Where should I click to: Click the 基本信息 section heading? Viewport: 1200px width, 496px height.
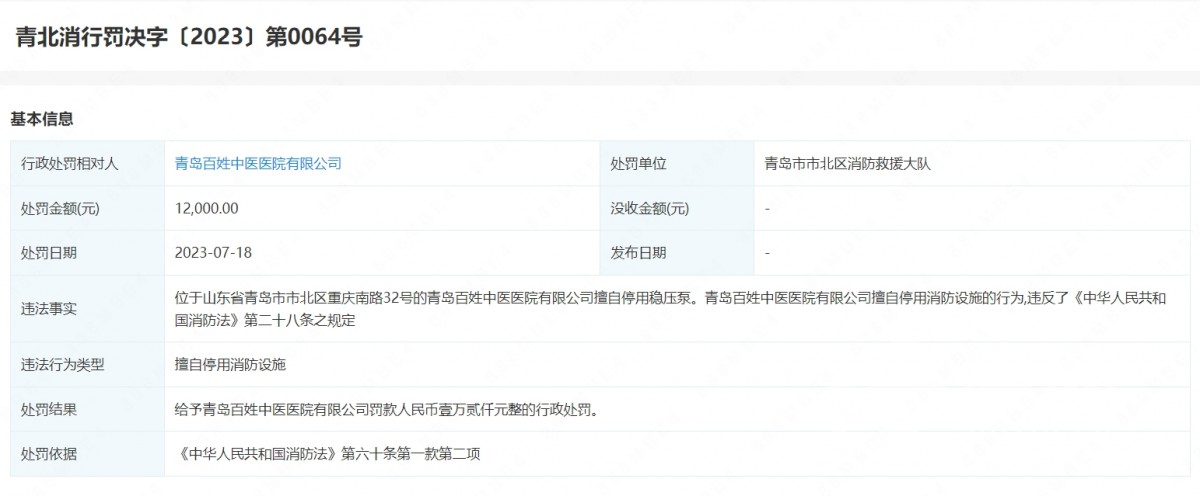42,119
